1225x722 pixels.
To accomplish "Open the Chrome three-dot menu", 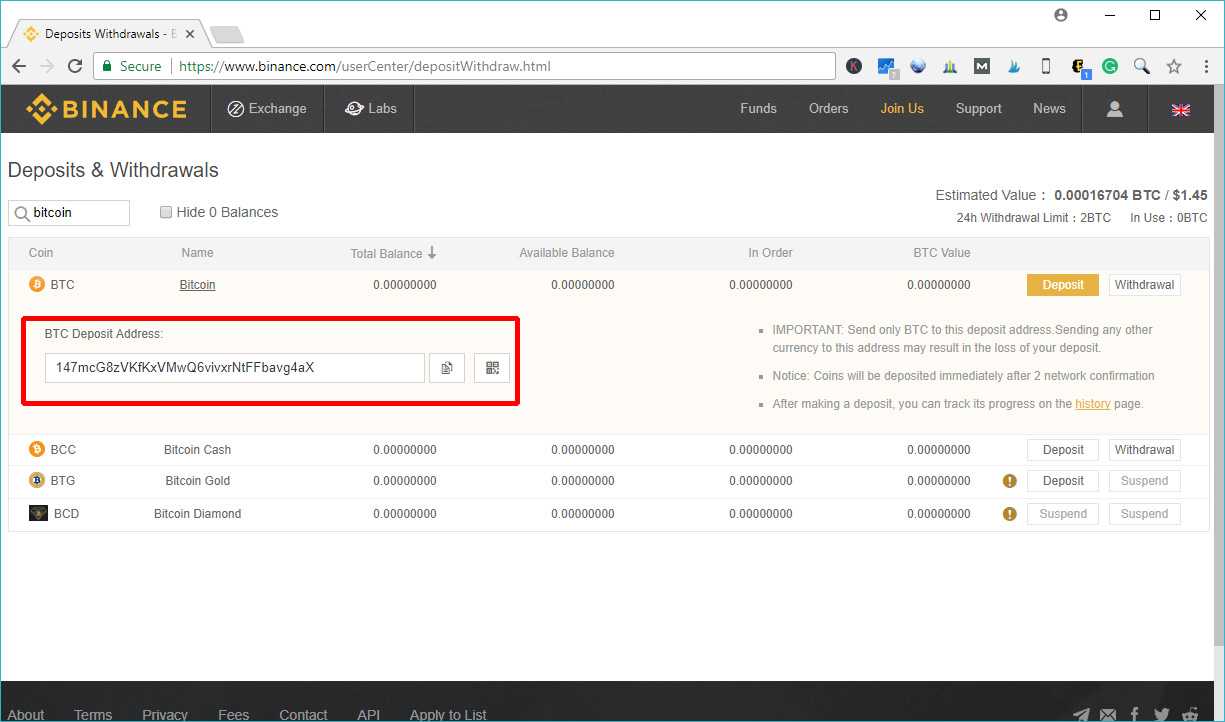I will point(1204,66).
